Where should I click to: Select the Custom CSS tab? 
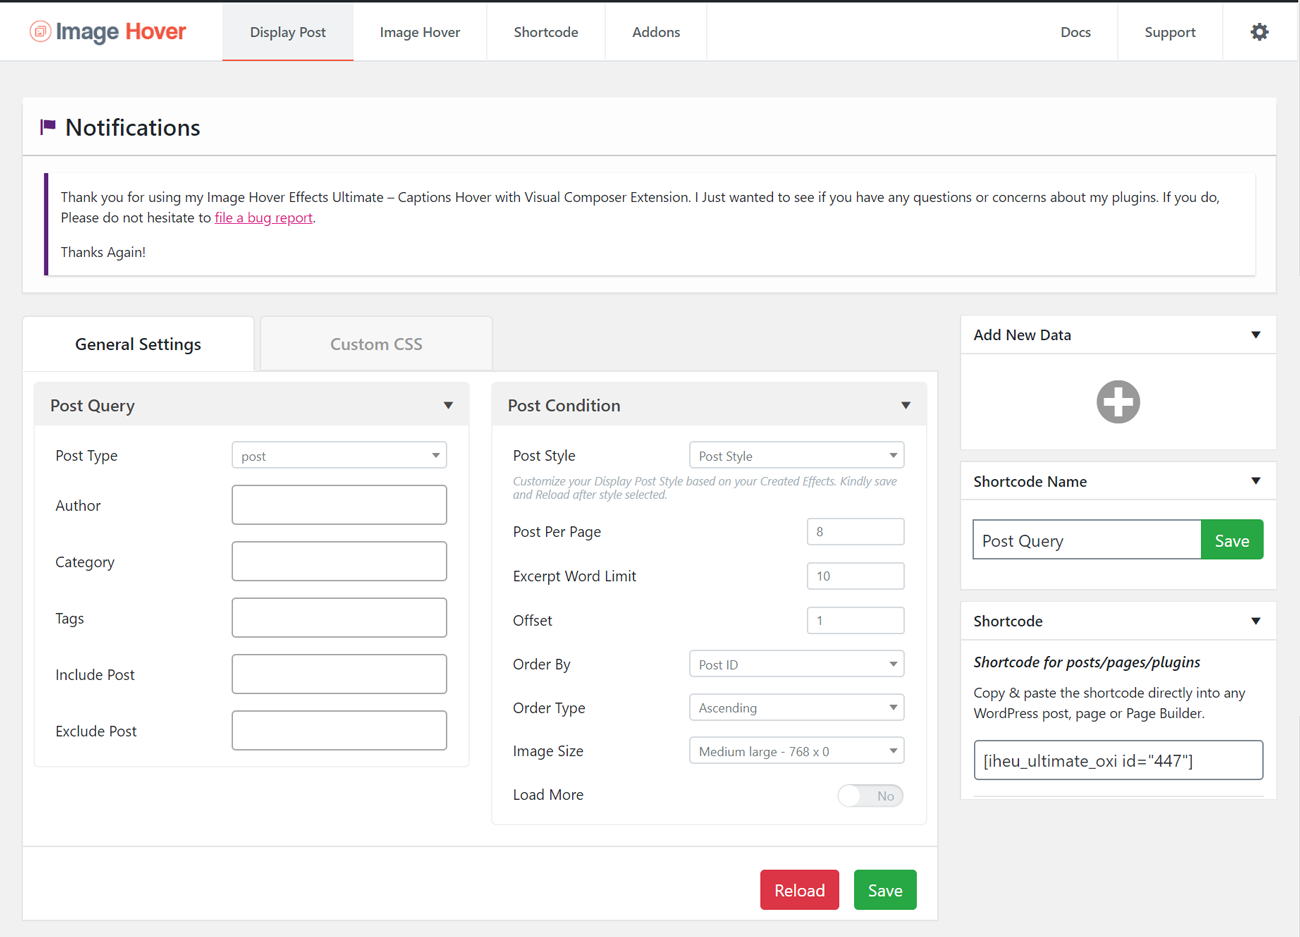click(376, 344)
